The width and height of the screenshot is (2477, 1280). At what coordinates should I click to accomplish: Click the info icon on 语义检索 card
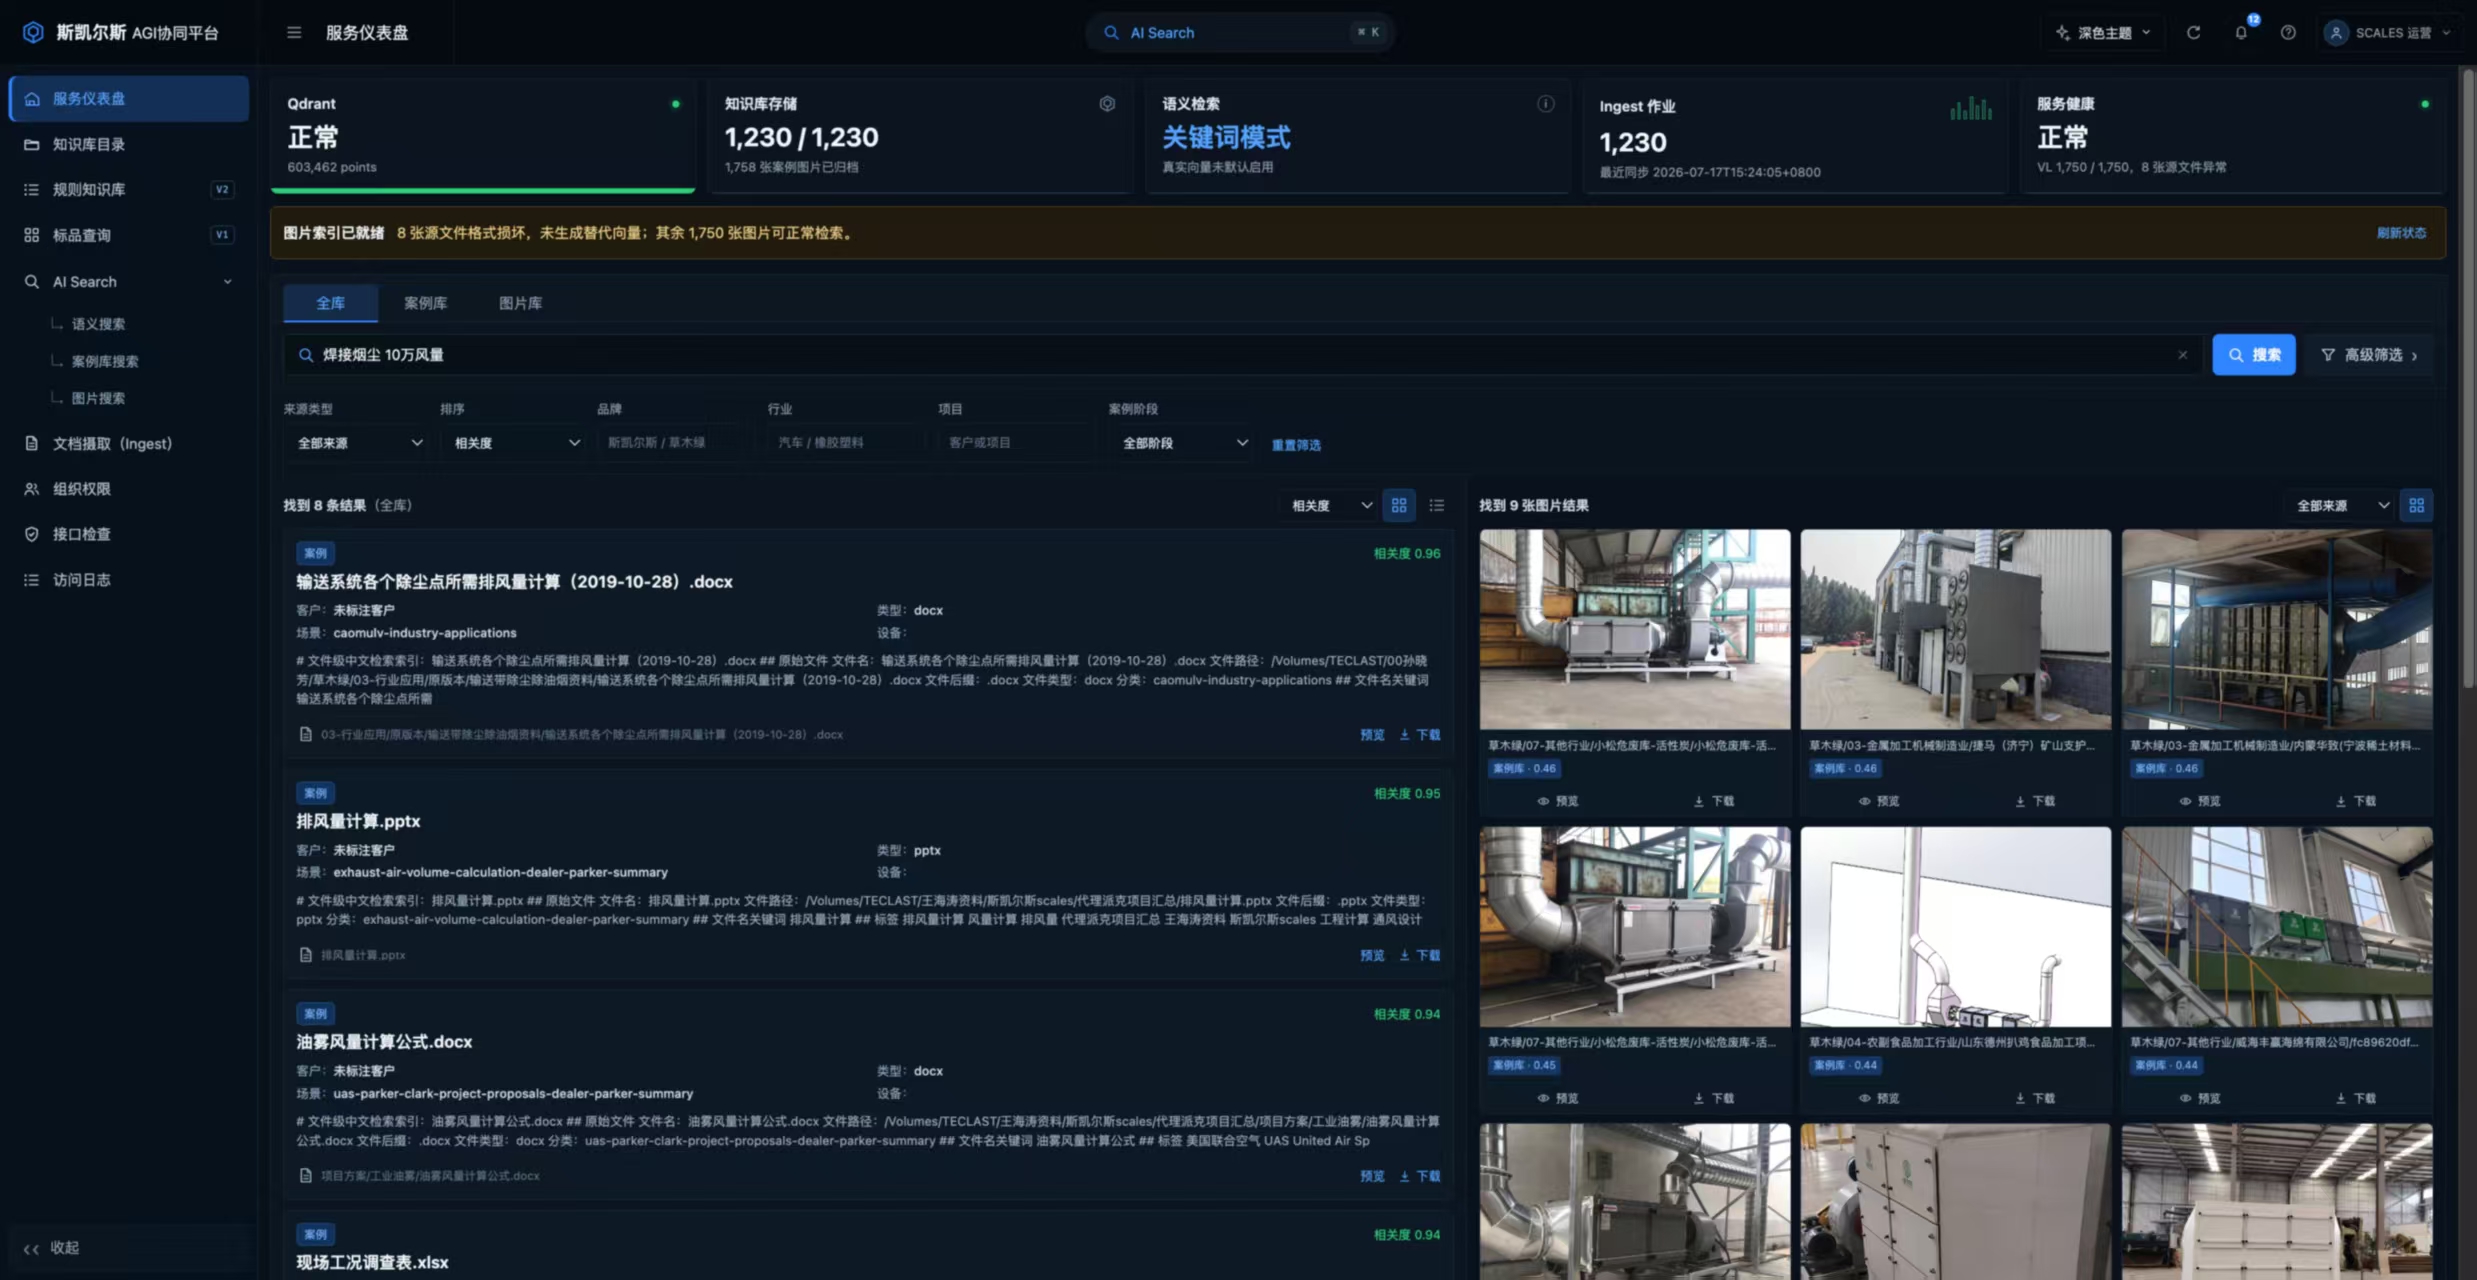(1545, 104)
